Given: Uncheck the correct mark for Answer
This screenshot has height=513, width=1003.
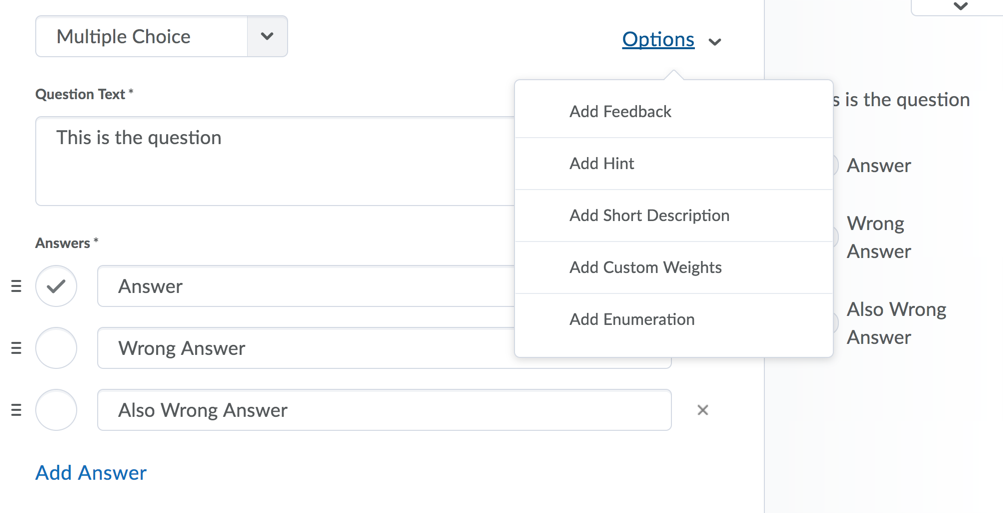Looking at the screenshot, I should [x=56, y=286].
